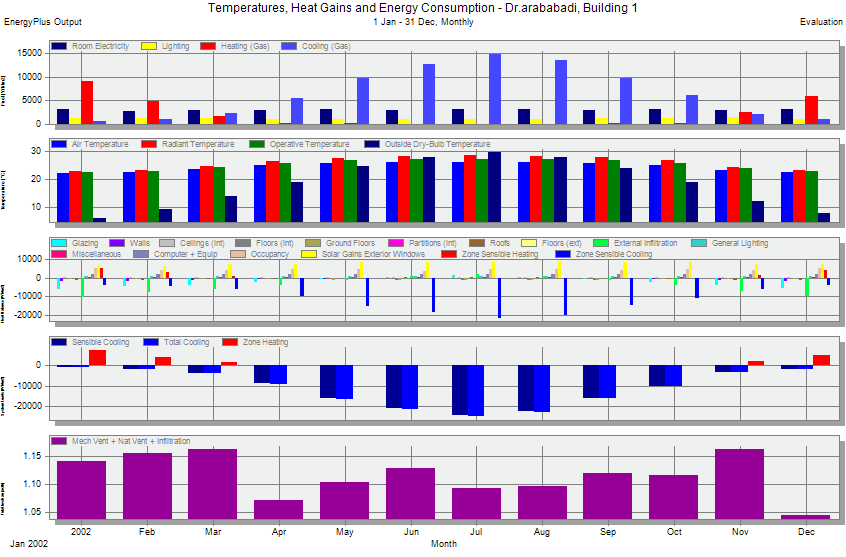Select the green Operative Temperature legend swatch
The width and height of the screenshot is (846, 557).
(x=257, y=144)
